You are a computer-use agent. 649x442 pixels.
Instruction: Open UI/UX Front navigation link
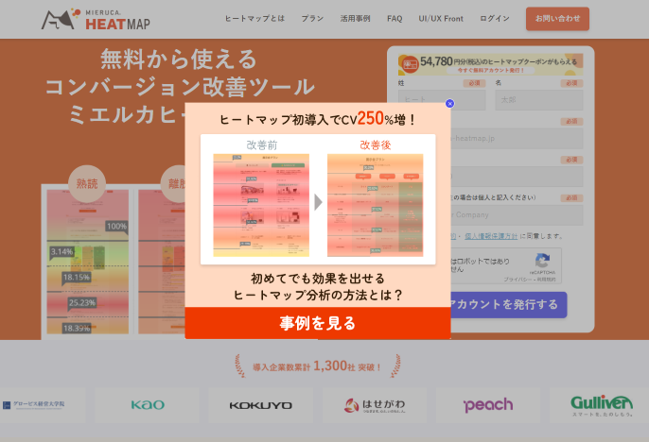pos(441,19)
